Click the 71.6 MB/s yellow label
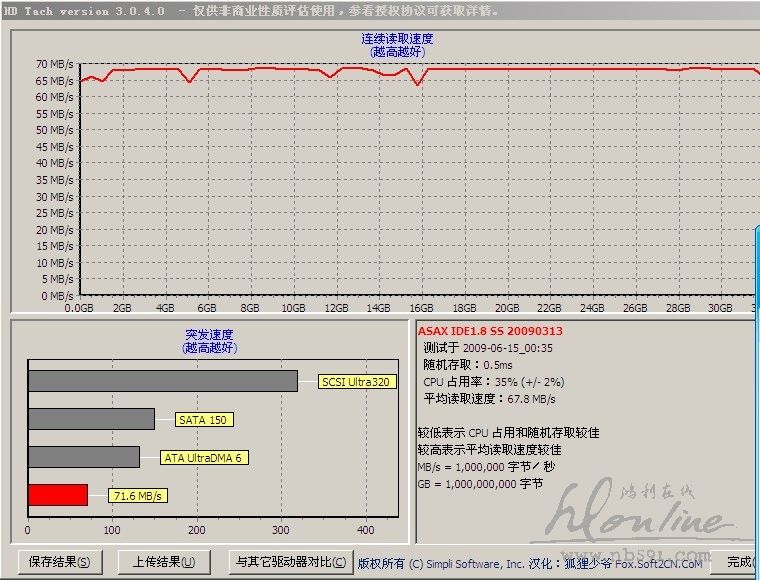 point(138,496)
